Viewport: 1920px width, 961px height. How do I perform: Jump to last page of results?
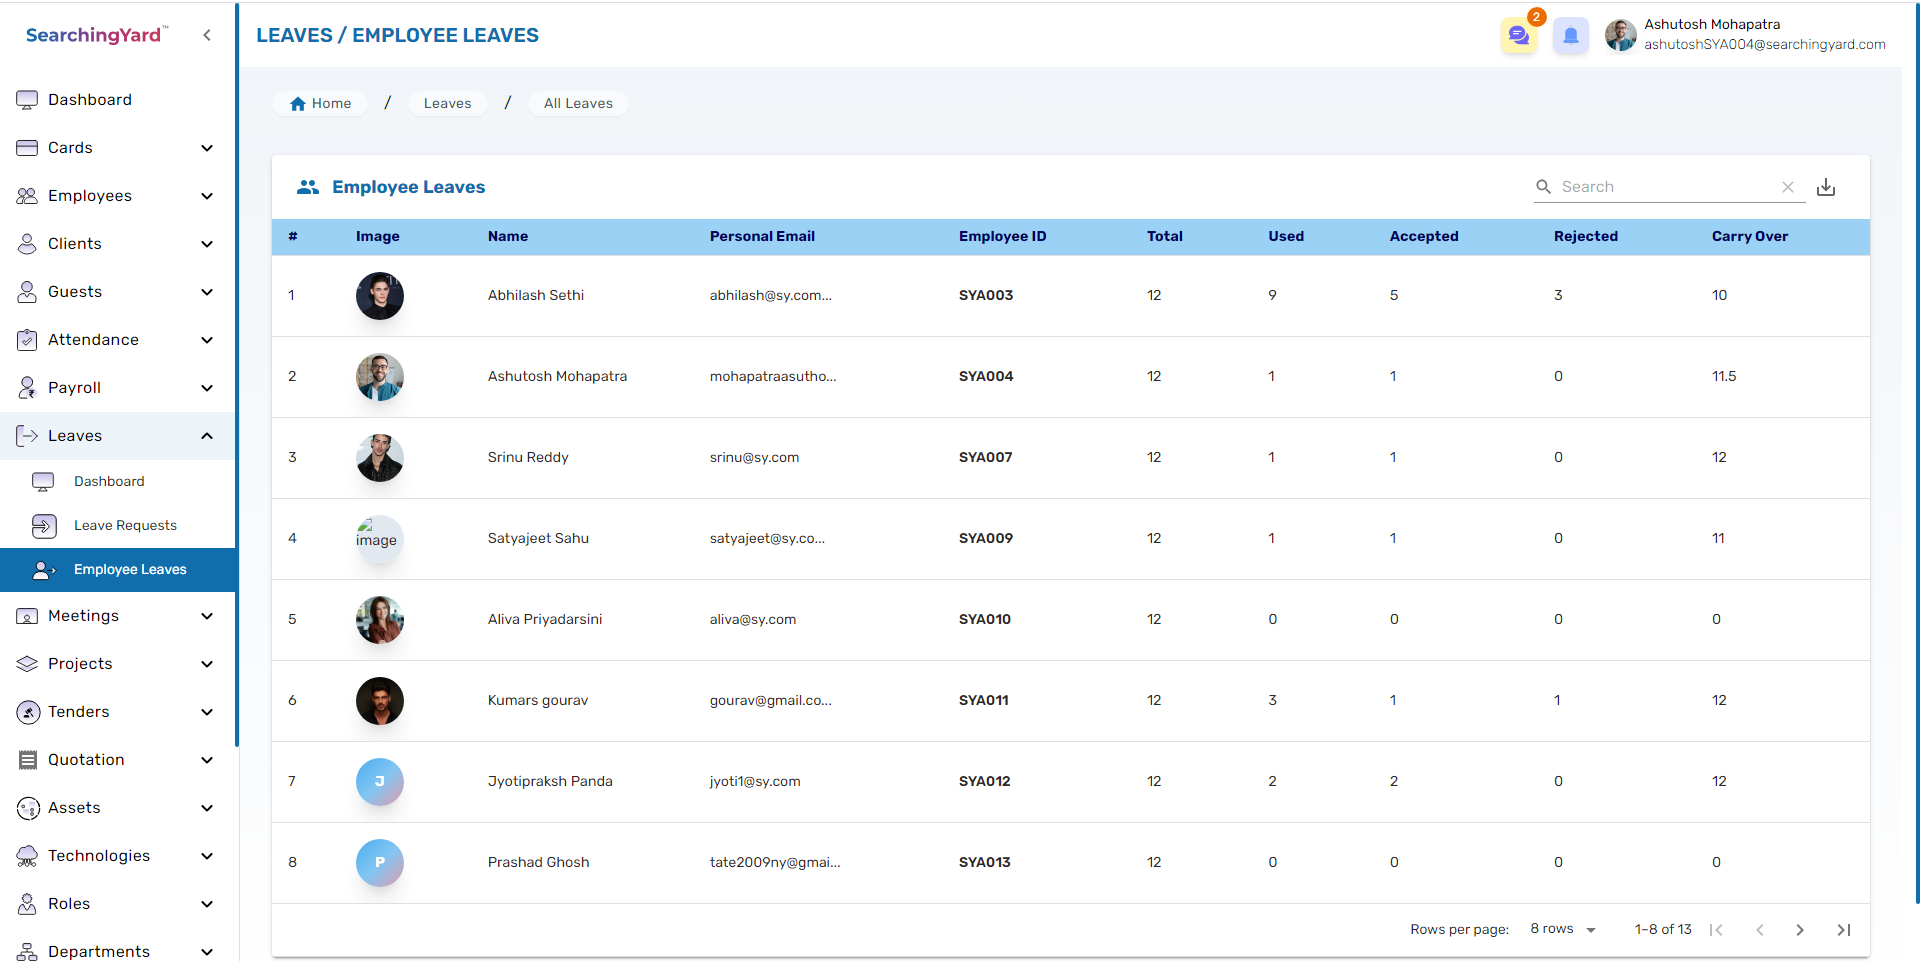1844,930
